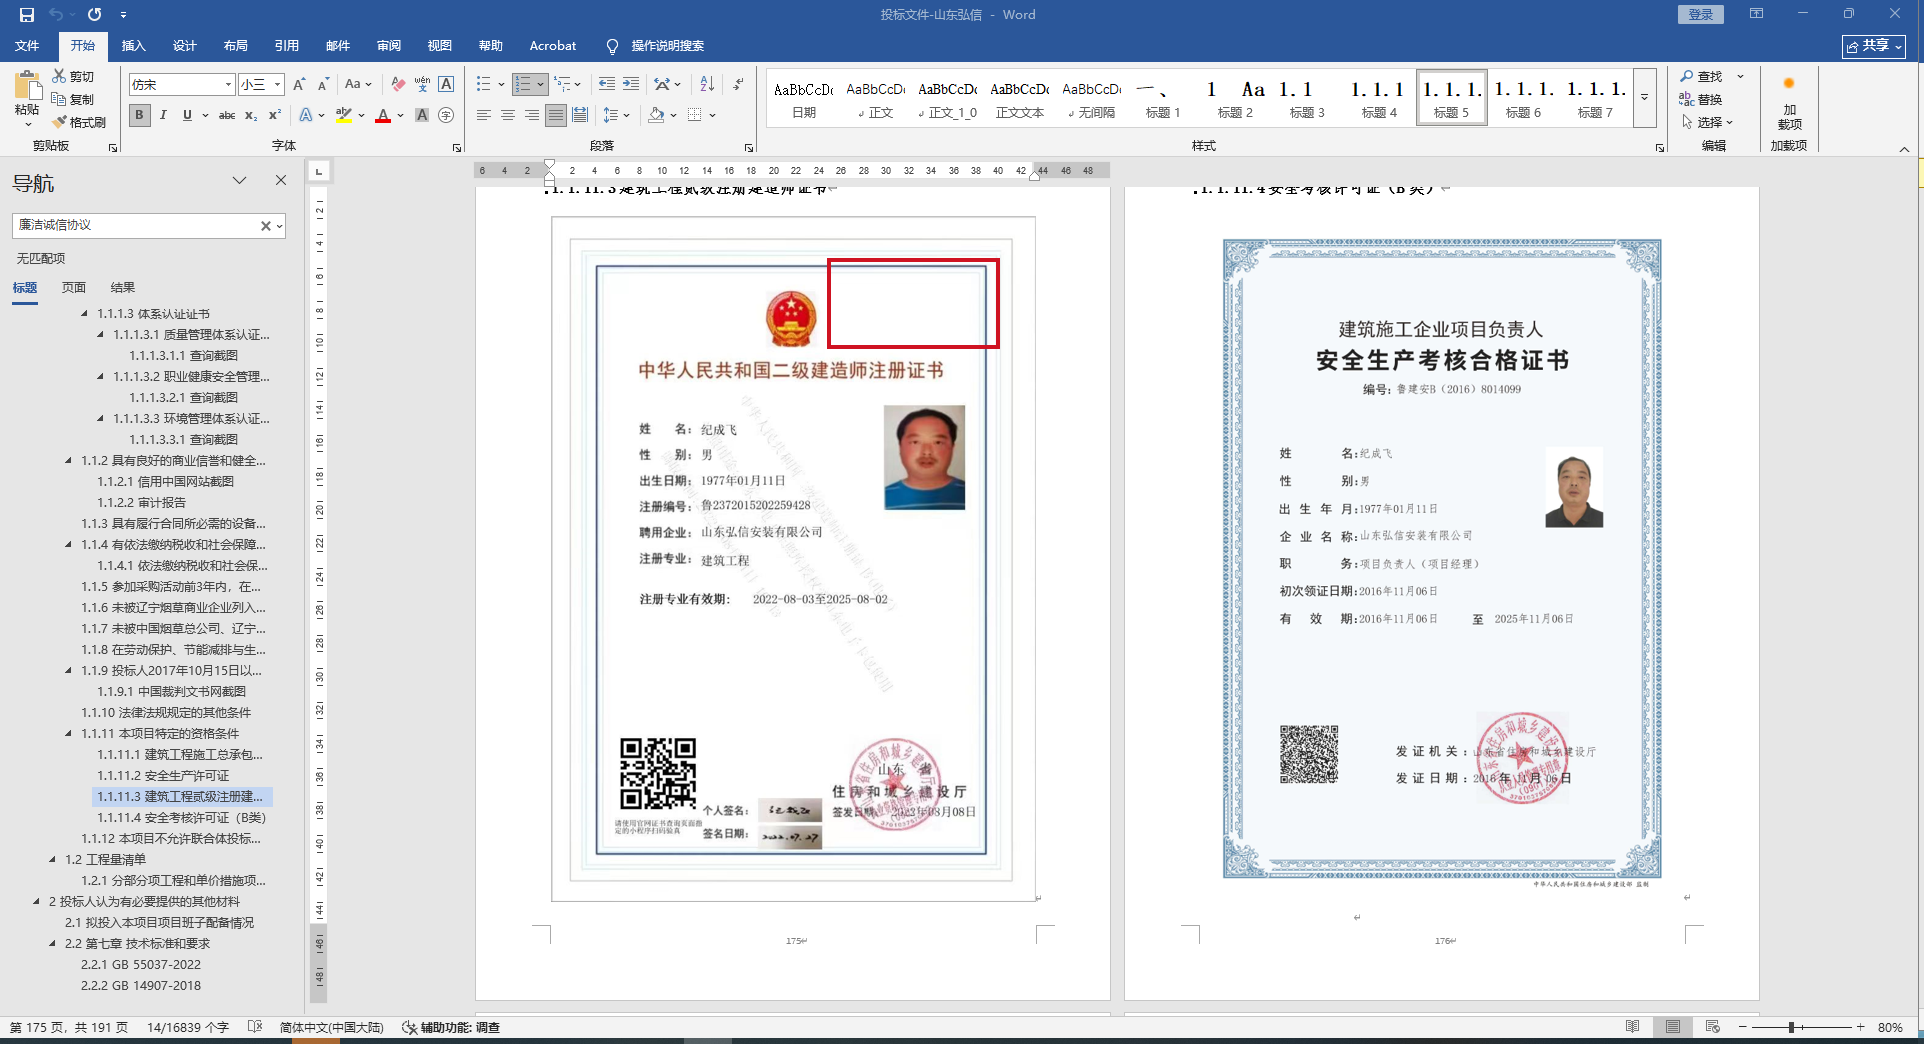The image size is (1924, 1044).
Task: Click the 登录 sign-in button
Action: 1700,15
